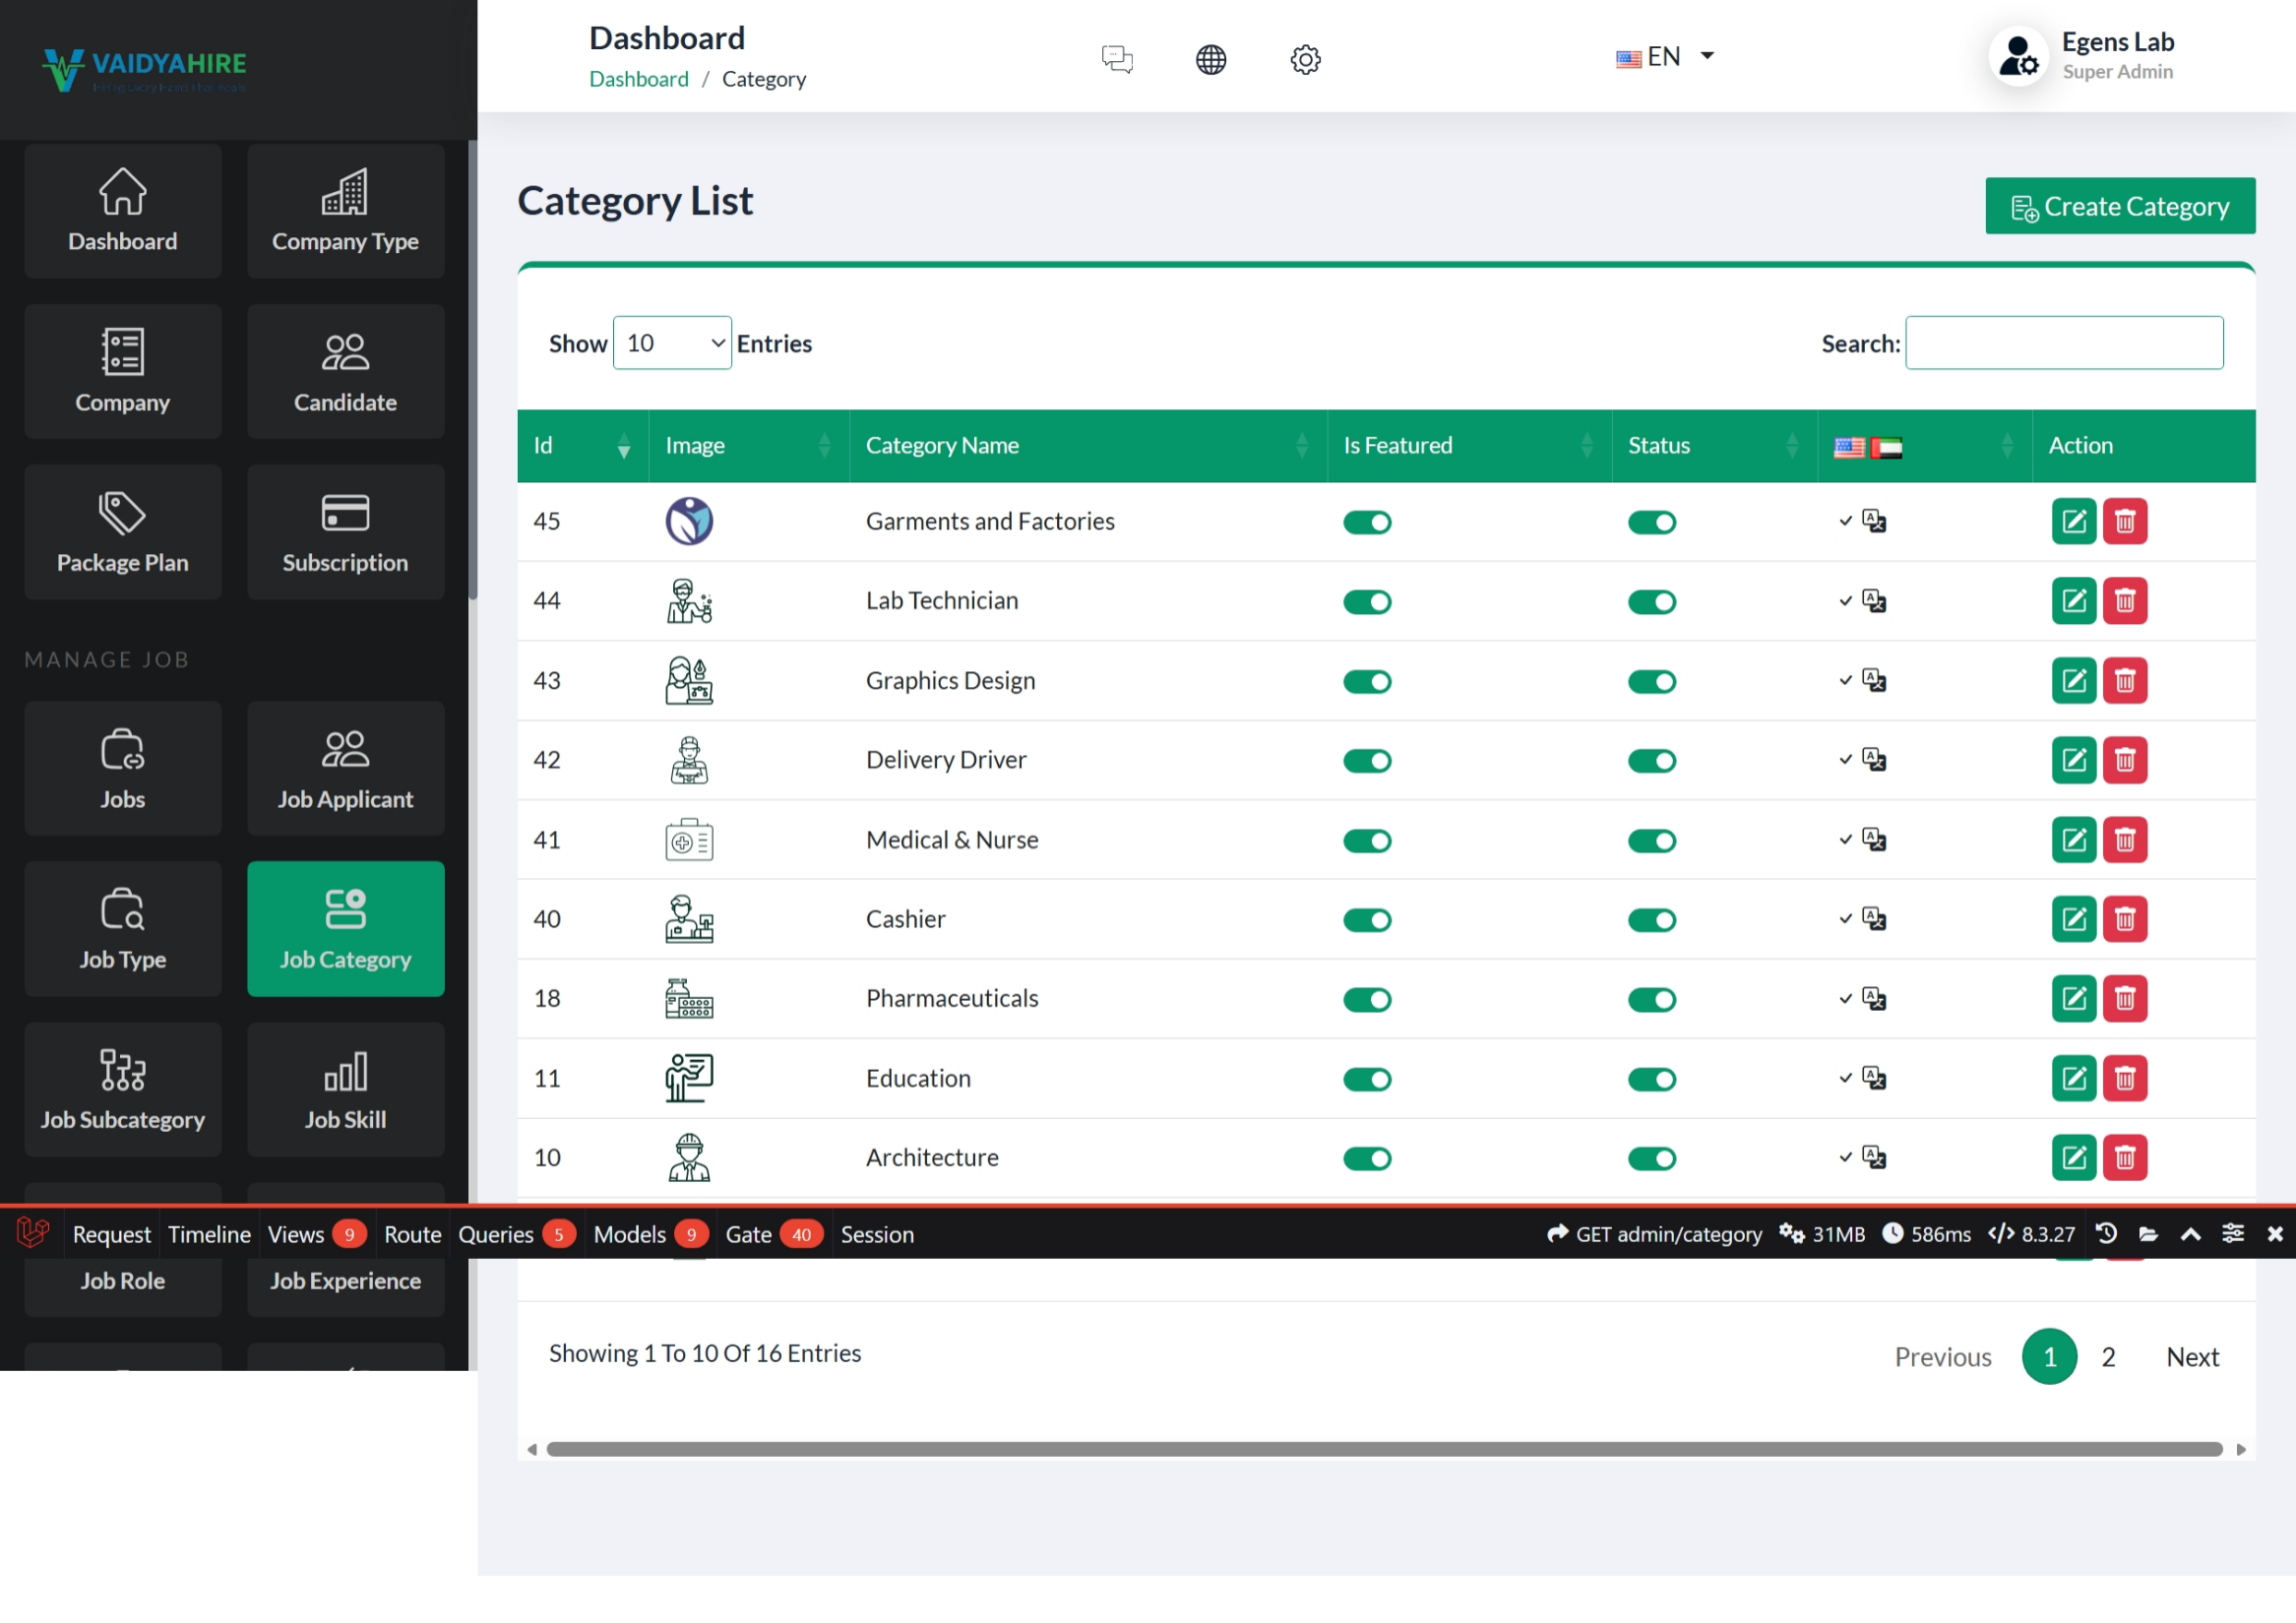Switch to Timeline tab in debug bar
The width and height of the screenshot is (2296, 1623).
coord(209,1234)
